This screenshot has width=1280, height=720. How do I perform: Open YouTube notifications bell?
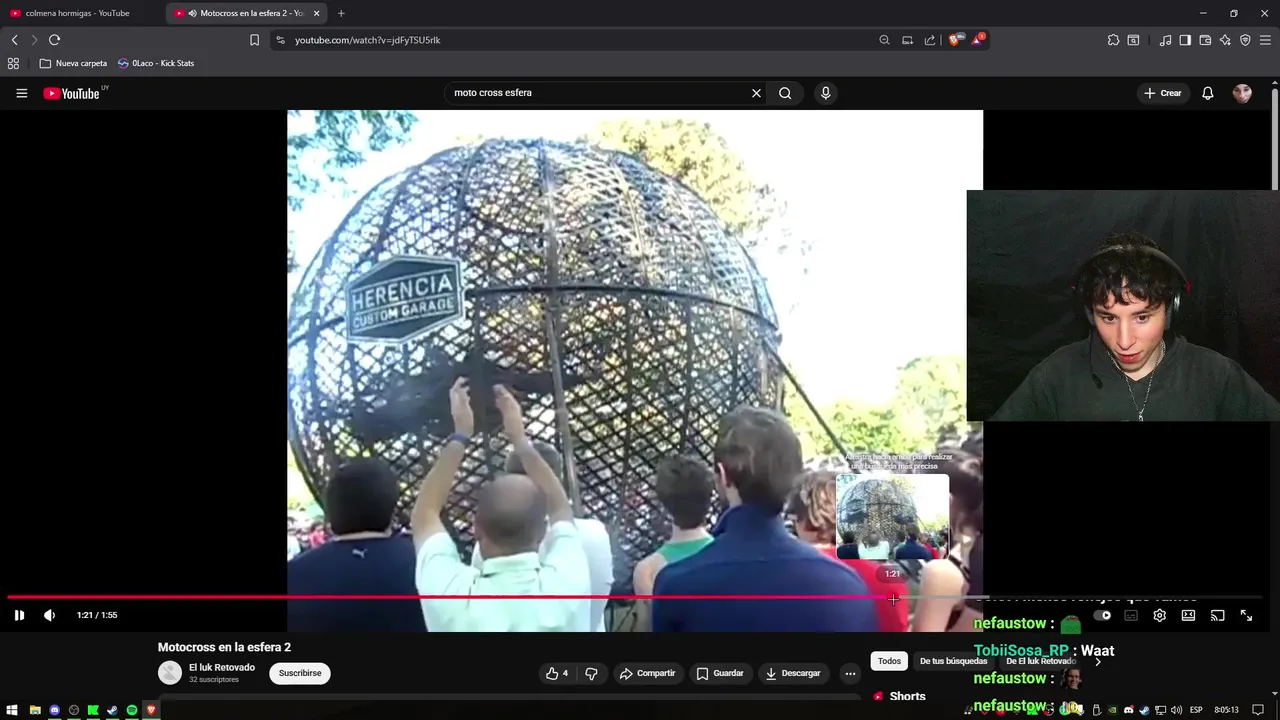pyautogui.click(x=1208, y=93)
